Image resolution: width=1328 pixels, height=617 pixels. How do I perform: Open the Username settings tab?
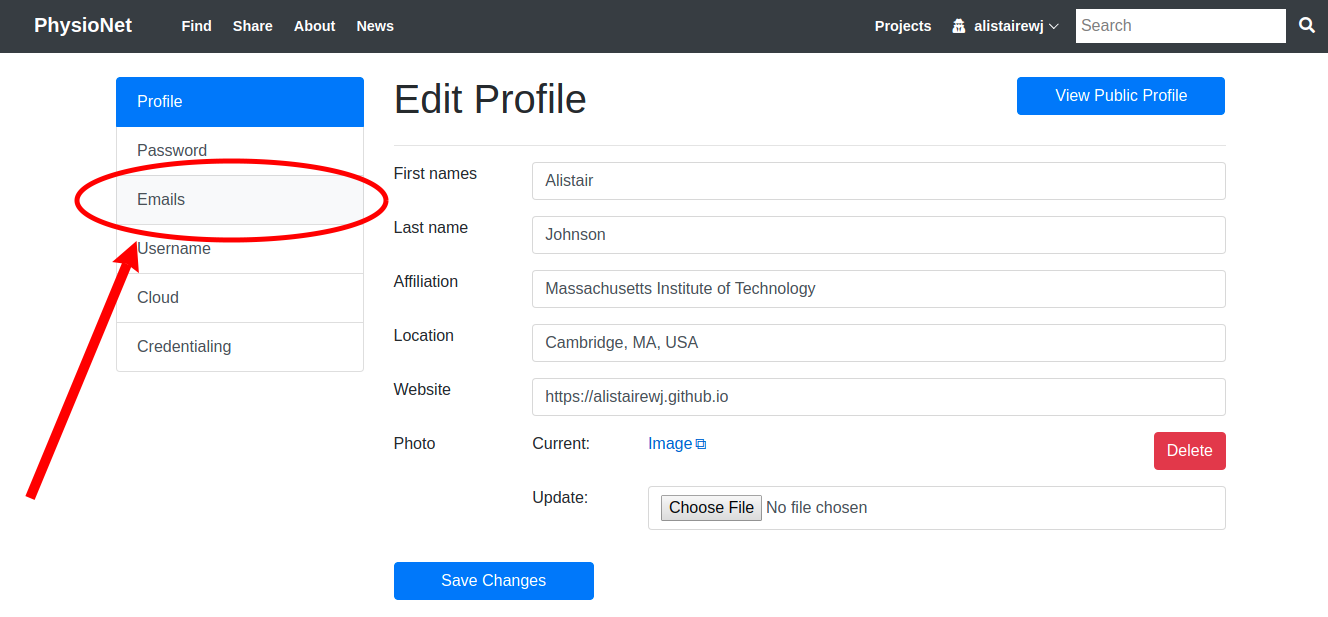pos(240,249)
